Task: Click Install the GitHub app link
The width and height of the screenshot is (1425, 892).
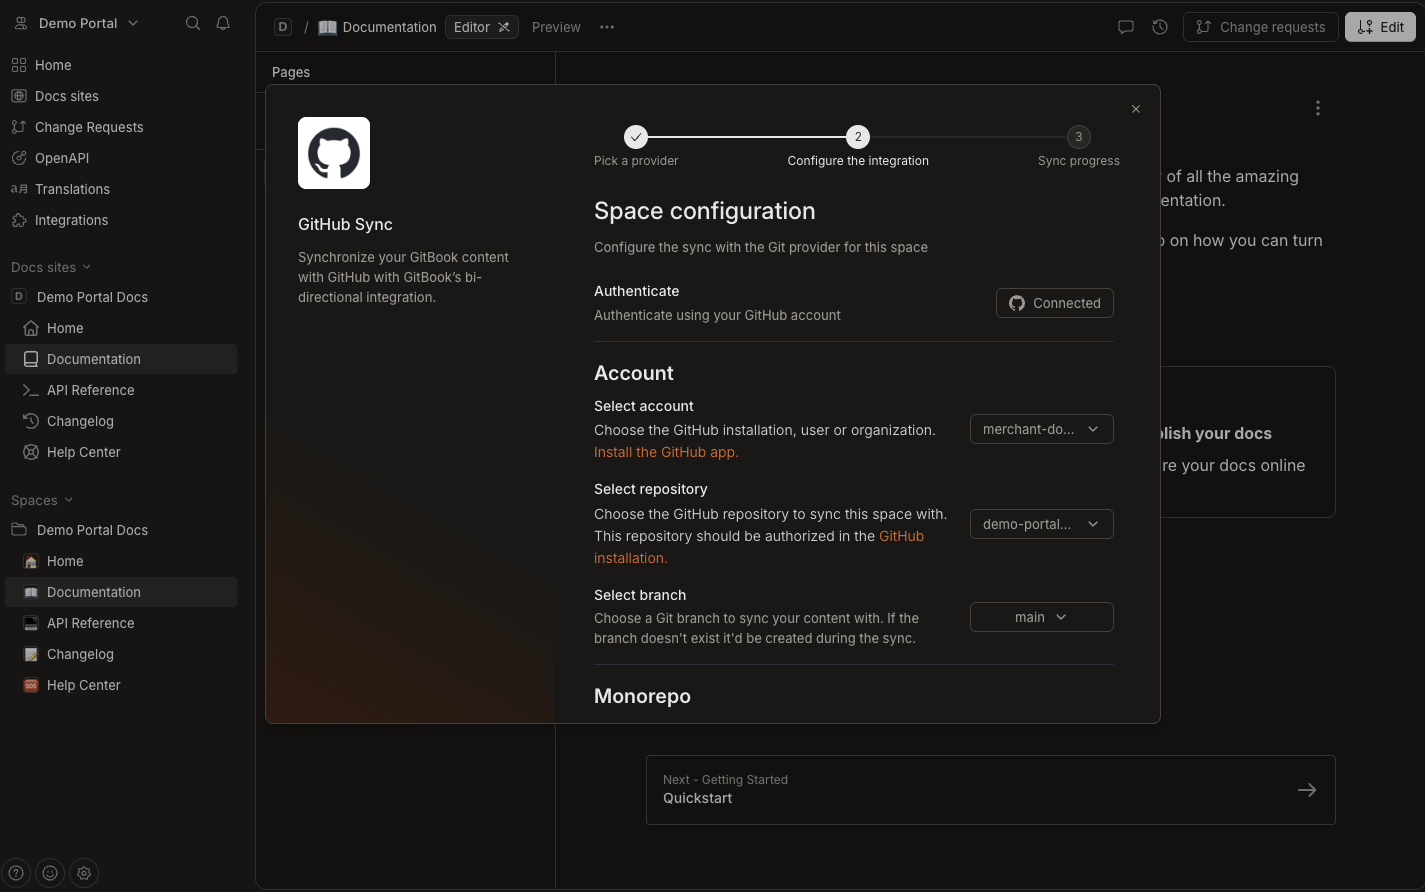Action: coord(666,452)
